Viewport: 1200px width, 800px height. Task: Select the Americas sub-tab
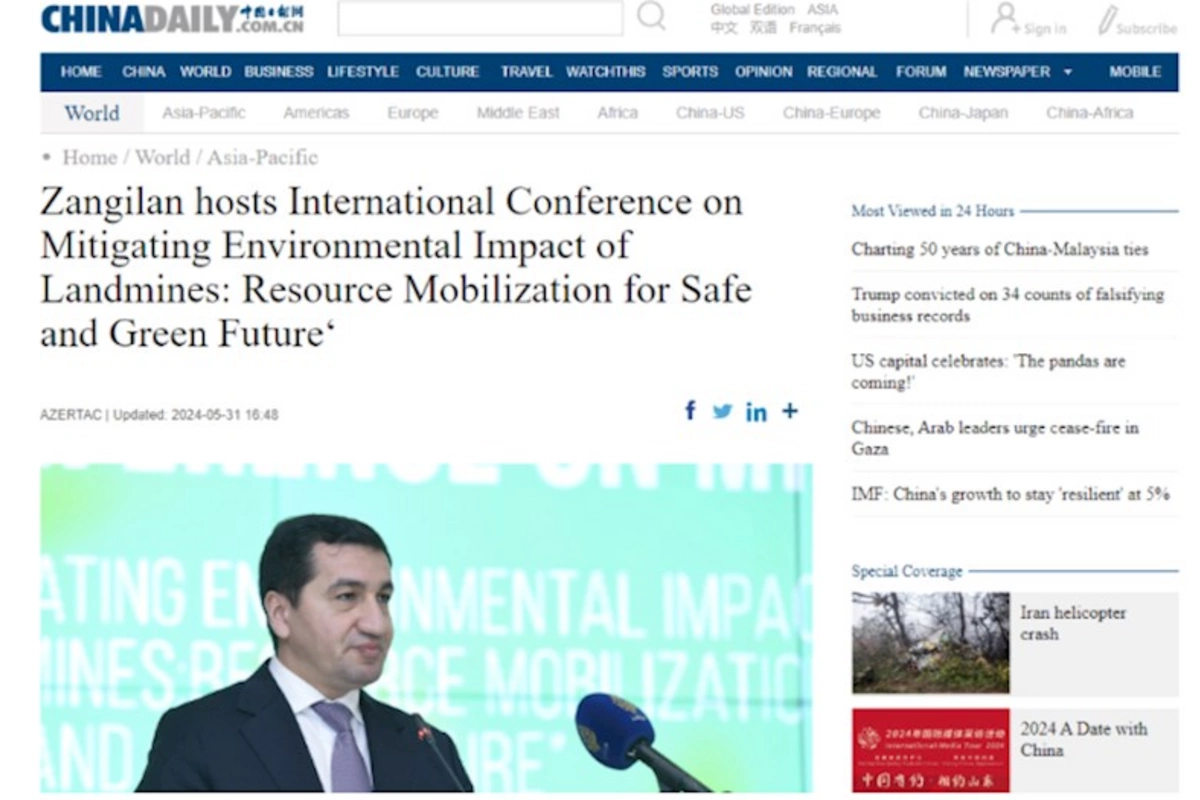(316, 113)
